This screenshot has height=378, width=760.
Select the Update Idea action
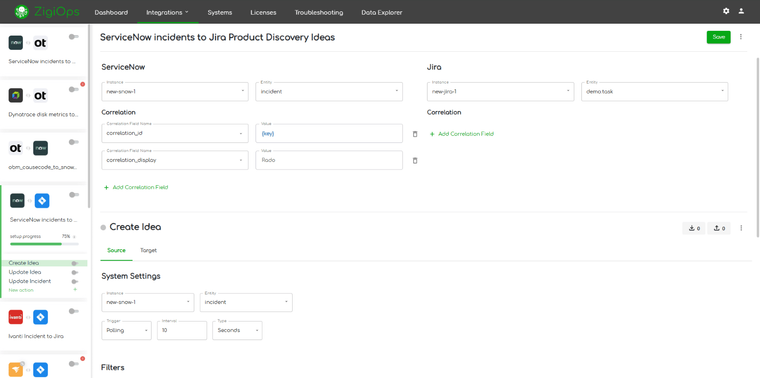[25, 272]
